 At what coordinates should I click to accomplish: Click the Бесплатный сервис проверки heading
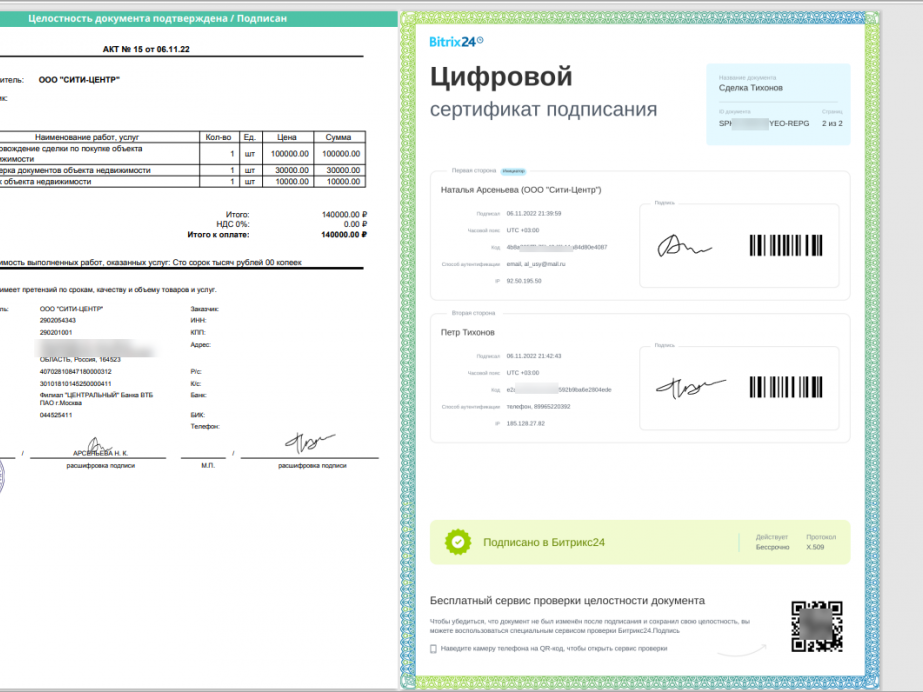point(567,601)
